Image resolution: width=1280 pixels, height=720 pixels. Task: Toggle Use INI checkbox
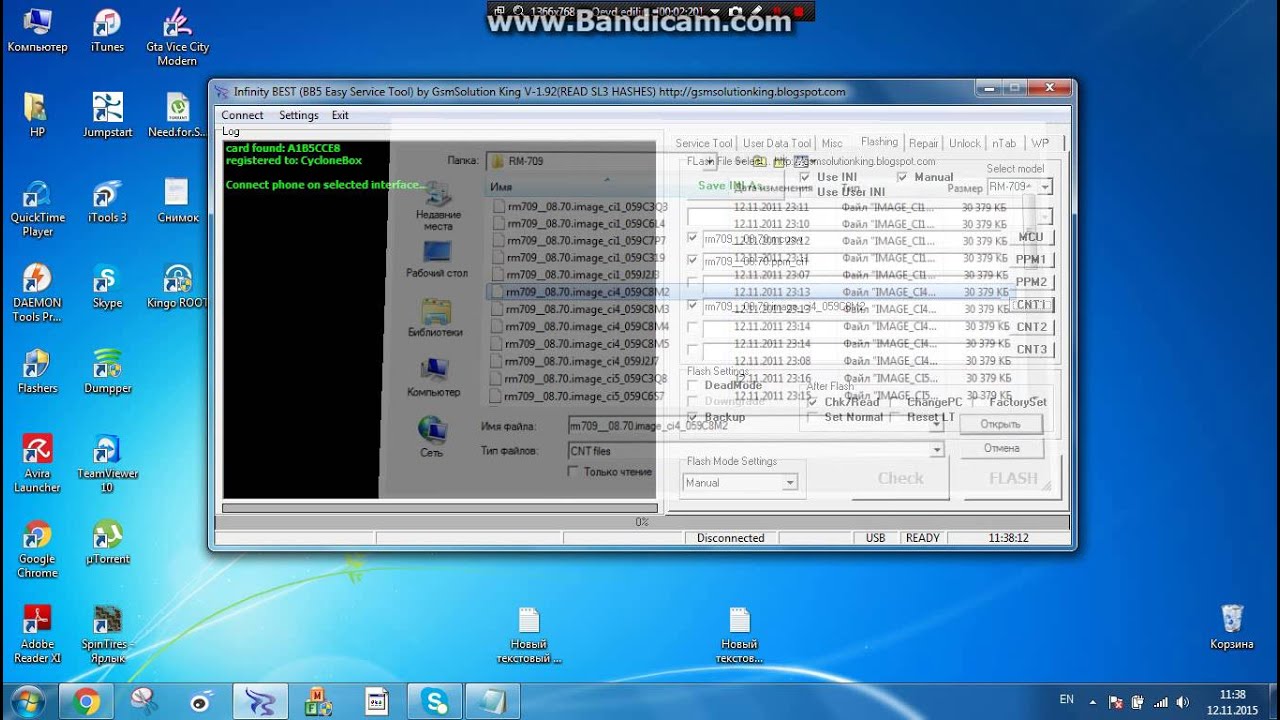(x=805, y=177)
